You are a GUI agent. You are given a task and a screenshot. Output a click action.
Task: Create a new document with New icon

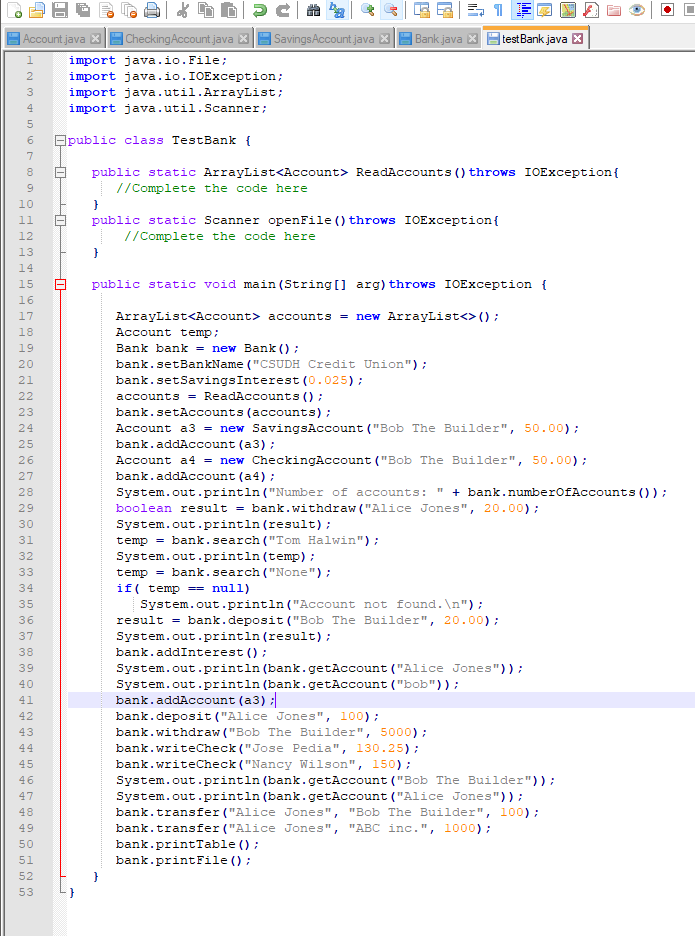click(x=15, y=10)
